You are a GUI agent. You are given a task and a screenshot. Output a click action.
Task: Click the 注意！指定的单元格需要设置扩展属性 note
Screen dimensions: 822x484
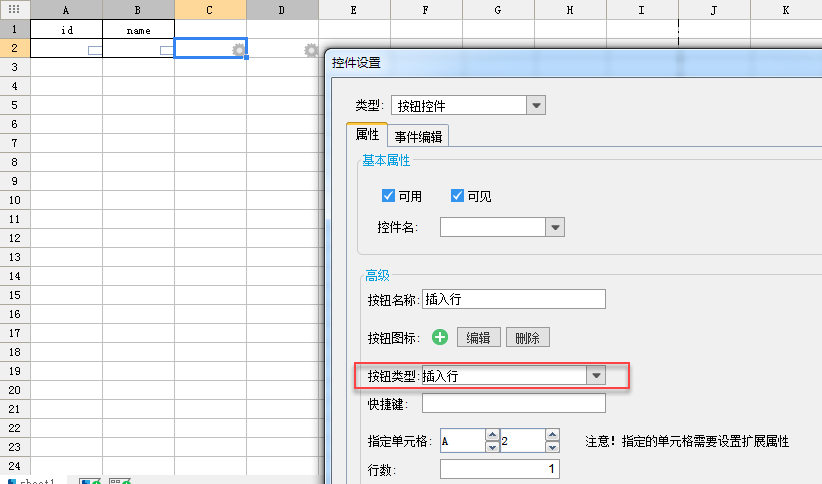[x=687, y=442]
